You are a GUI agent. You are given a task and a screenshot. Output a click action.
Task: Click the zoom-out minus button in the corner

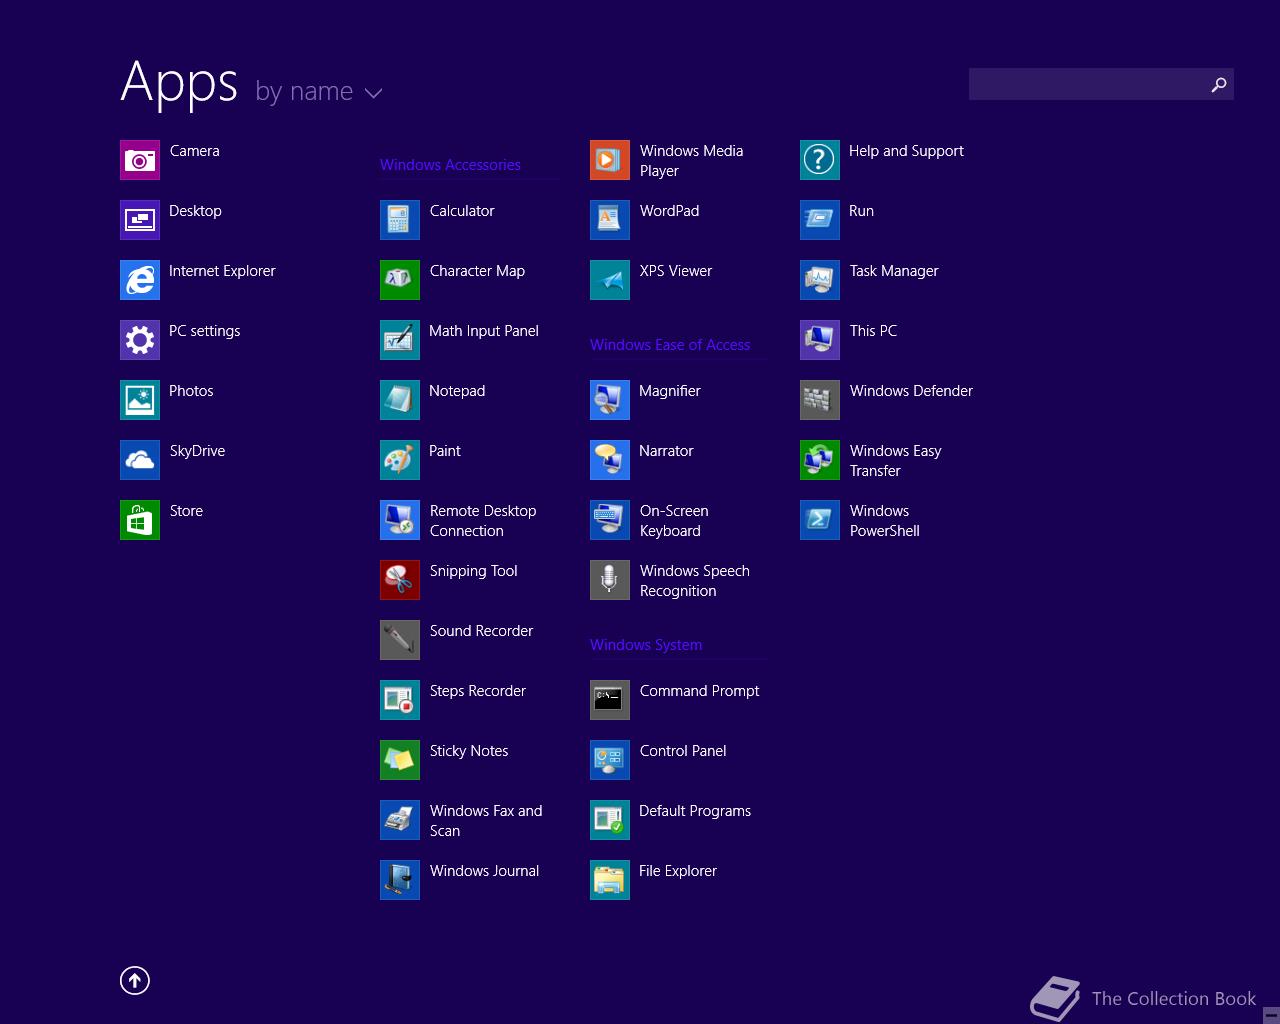(x=1271, y=1015)
